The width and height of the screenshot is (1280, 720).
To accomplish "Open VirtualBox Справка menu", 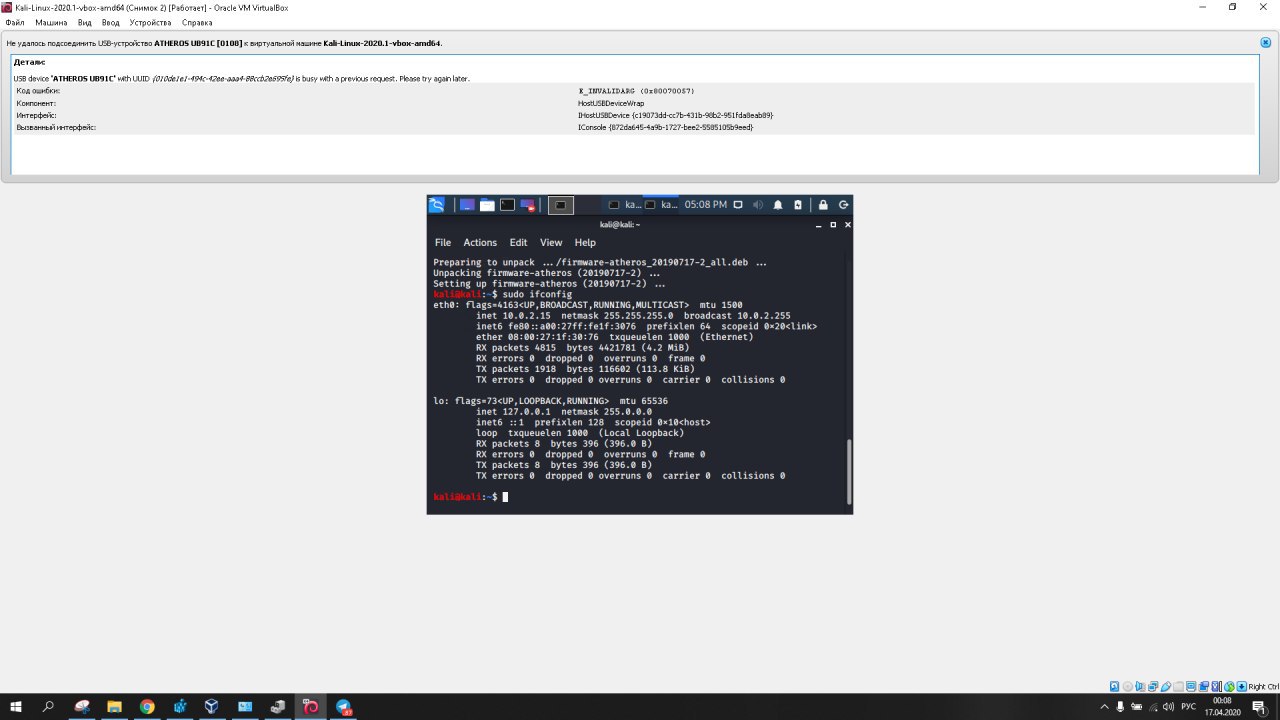I will click(197, 22).
